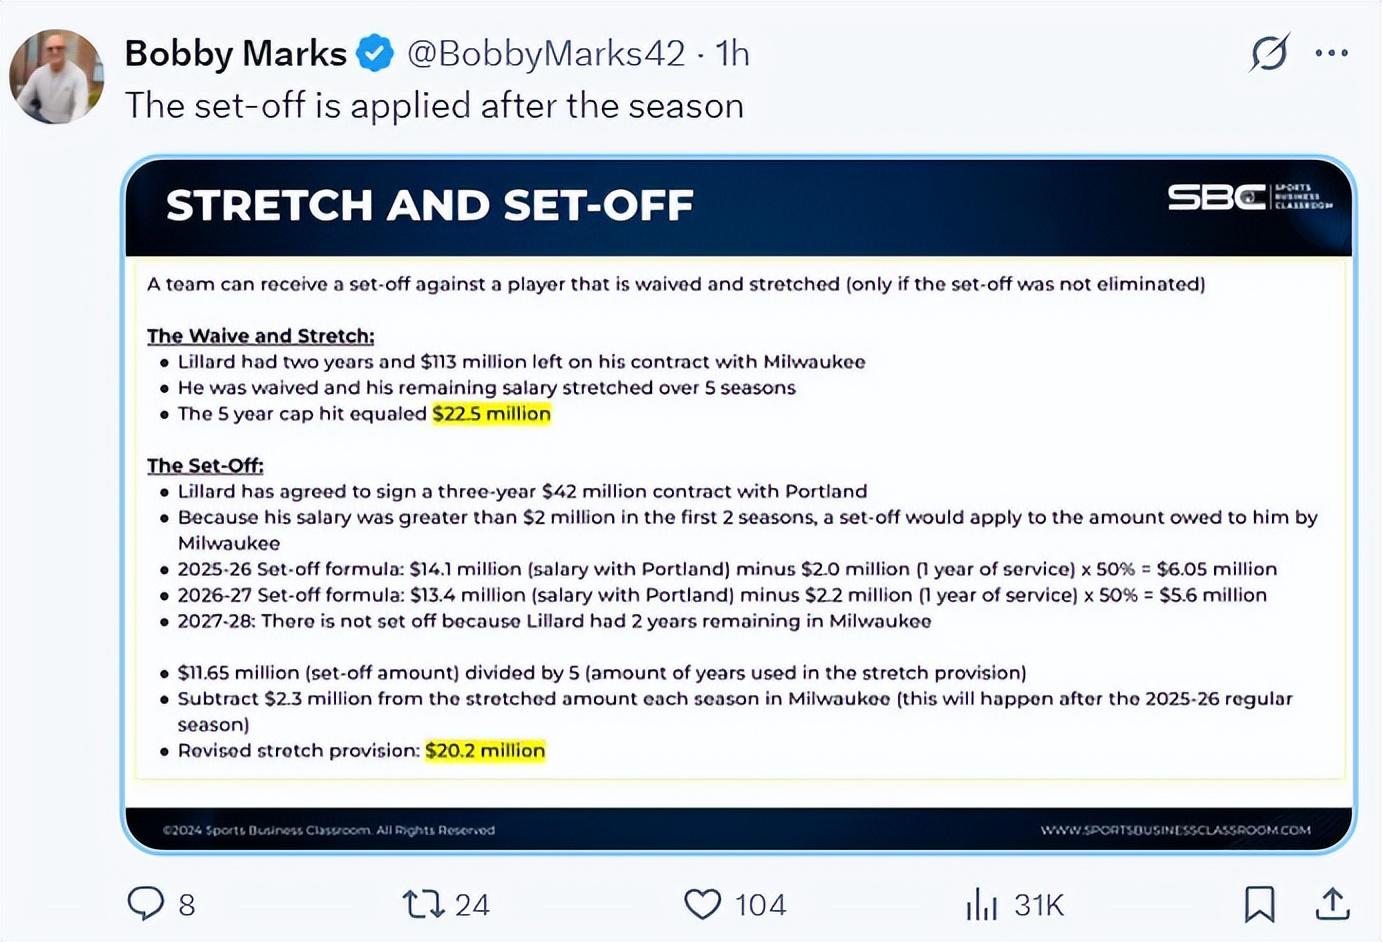Viewport: 1382px width, 942px height.
Task: Toggle the bookmark icon
Action: tap(1259, 904)
